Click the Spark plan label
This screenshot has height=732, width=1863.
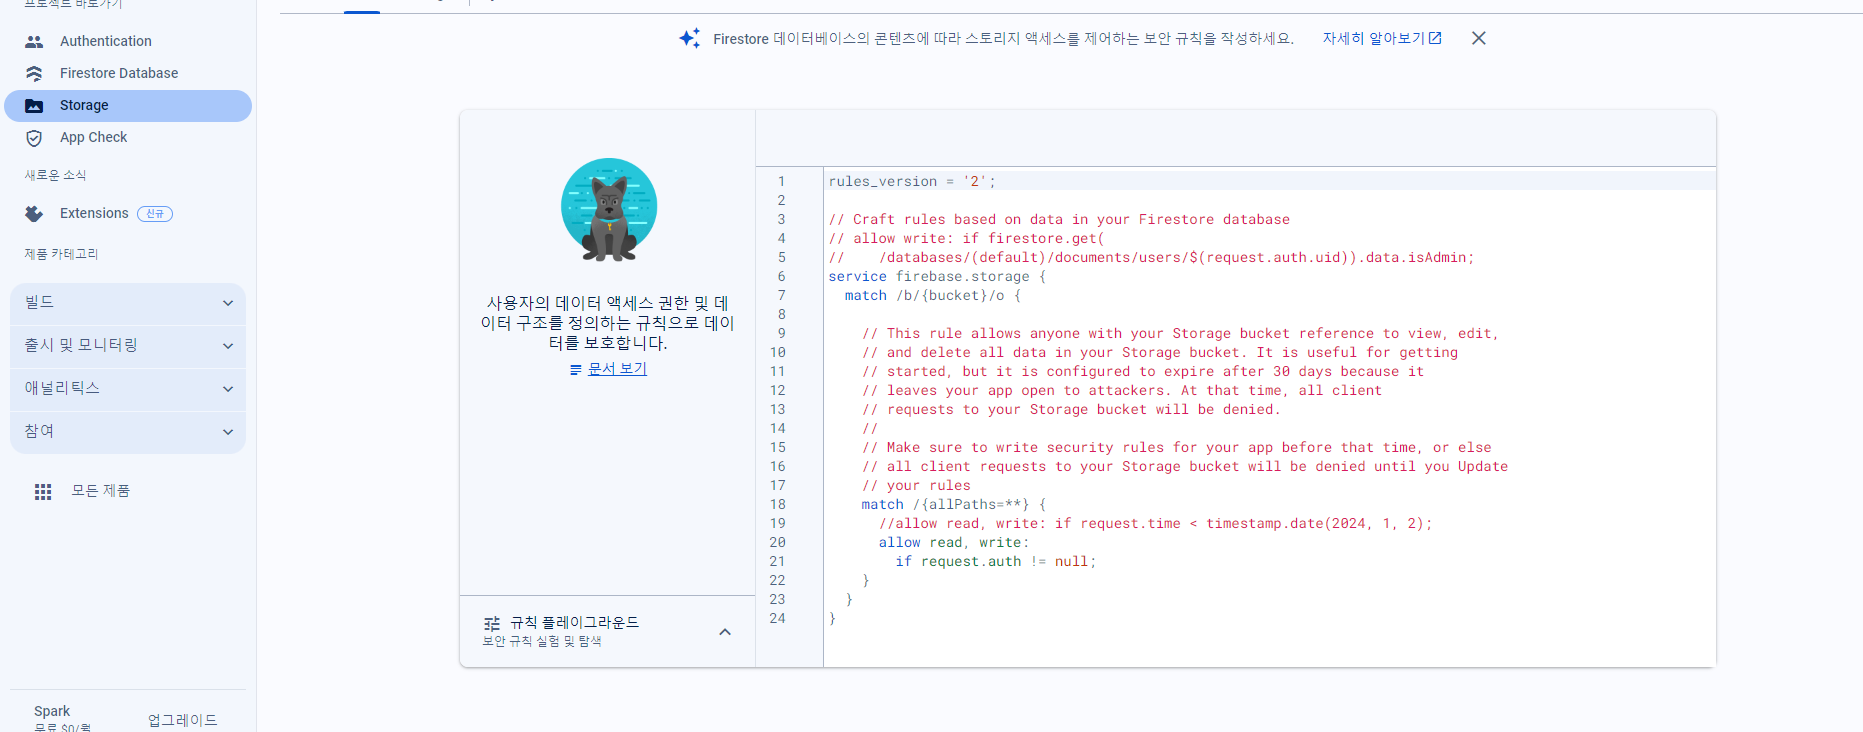[52, 711]
